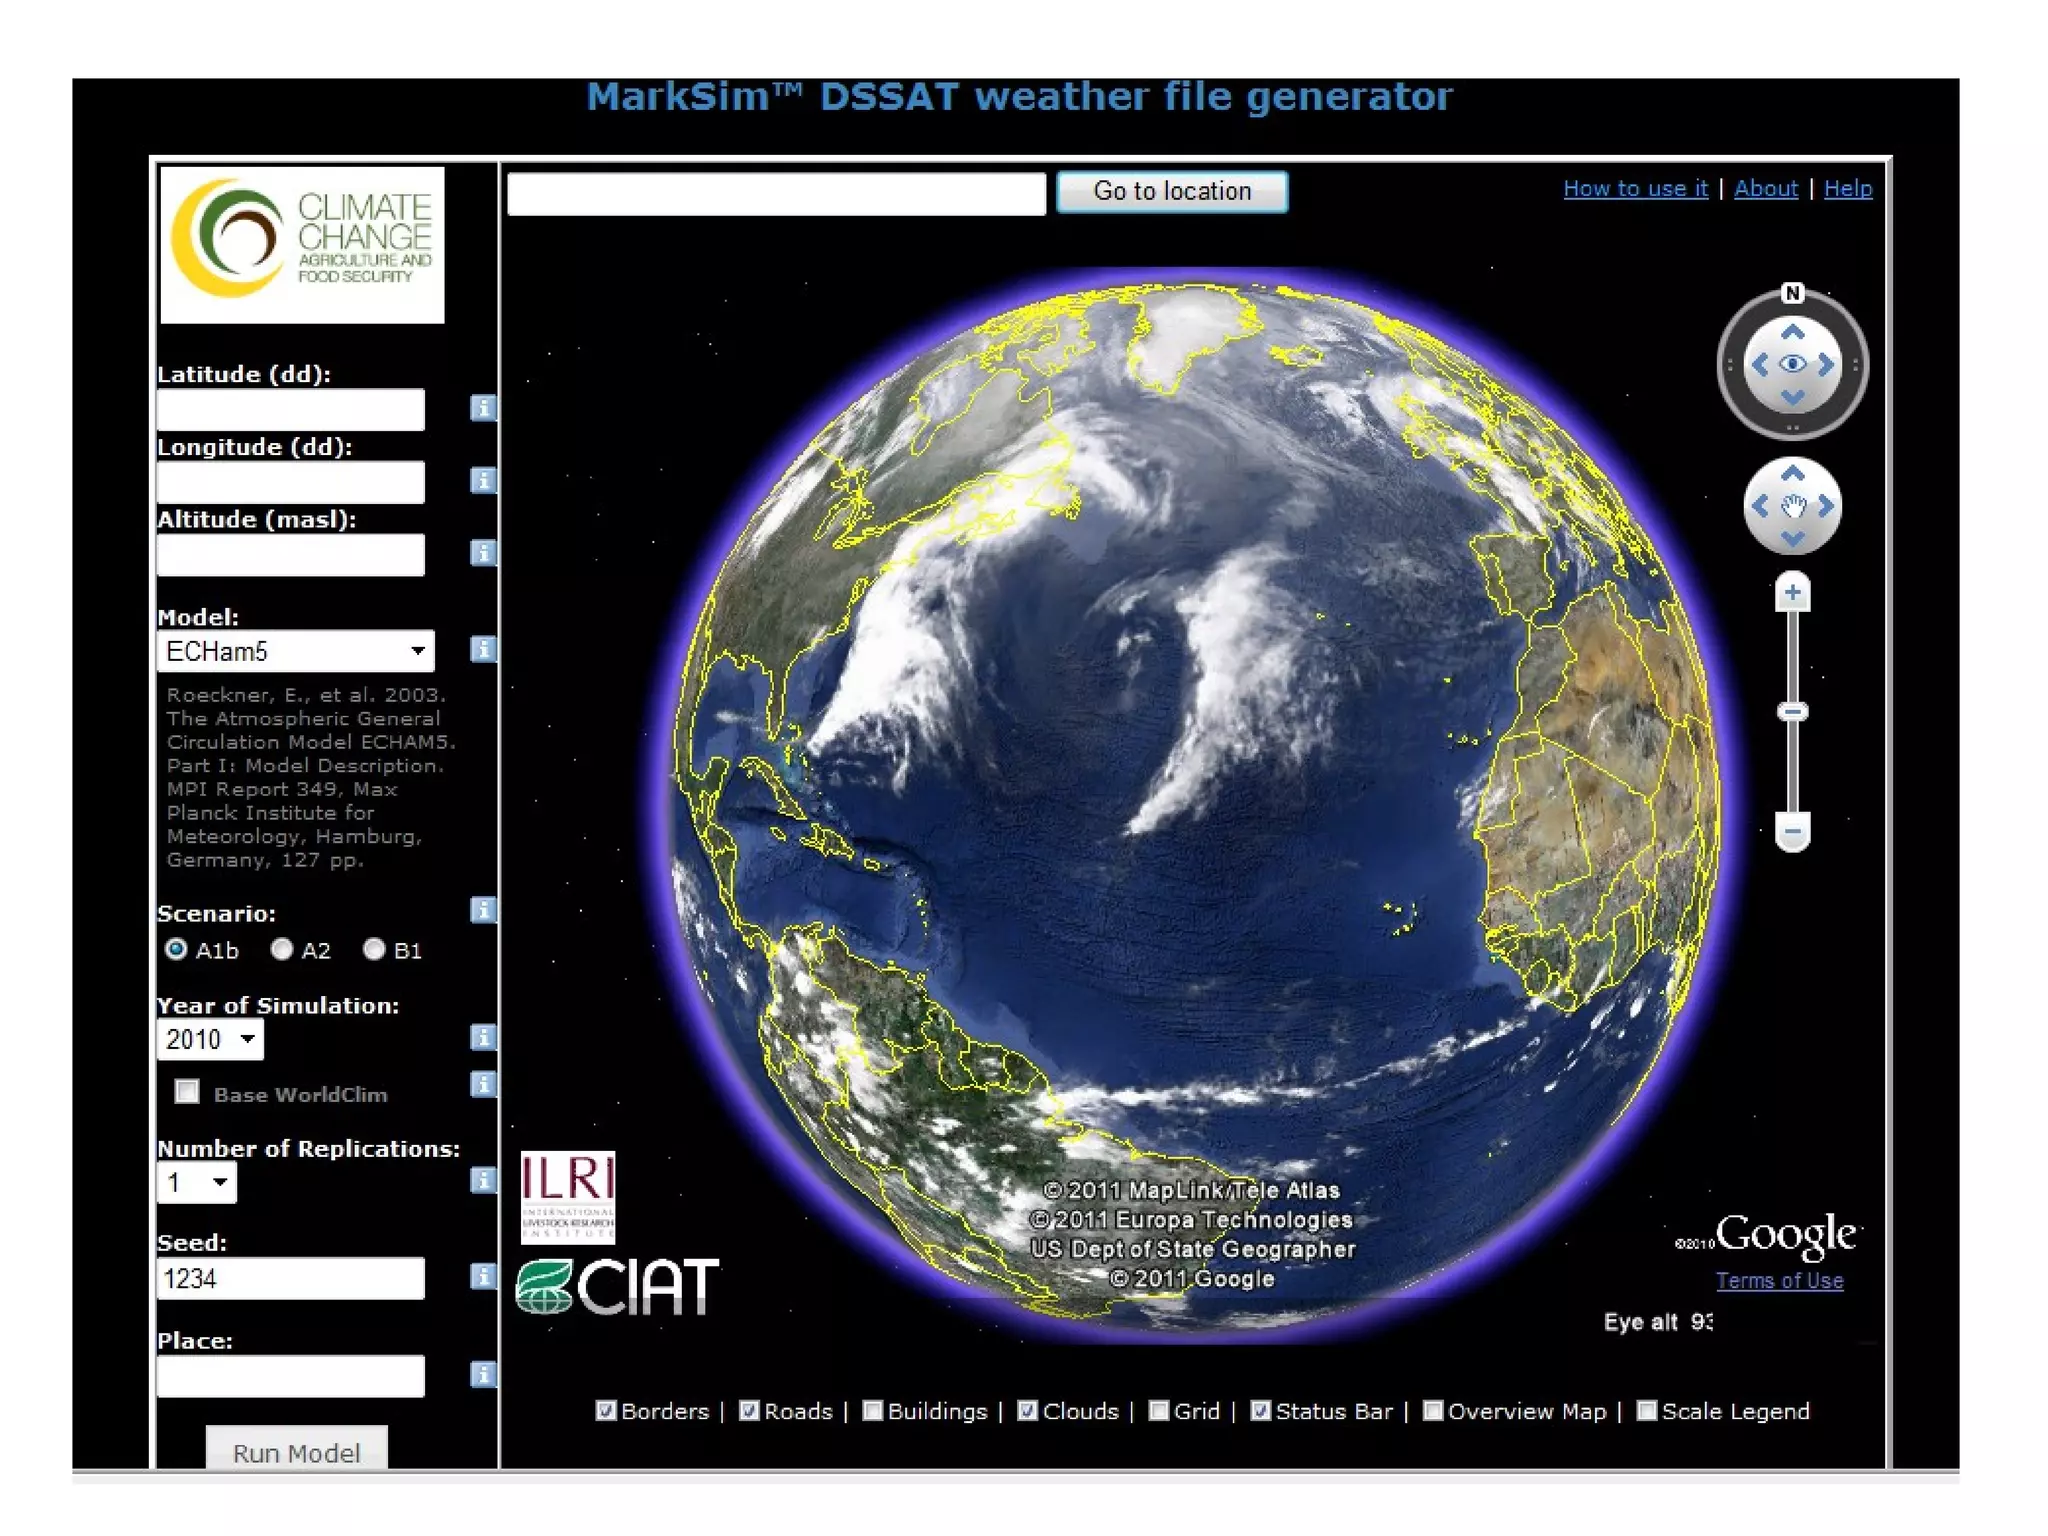Disable the Clouds layer checkbox
Screen dimensions: 2048x1536
click(1027, 1410)
